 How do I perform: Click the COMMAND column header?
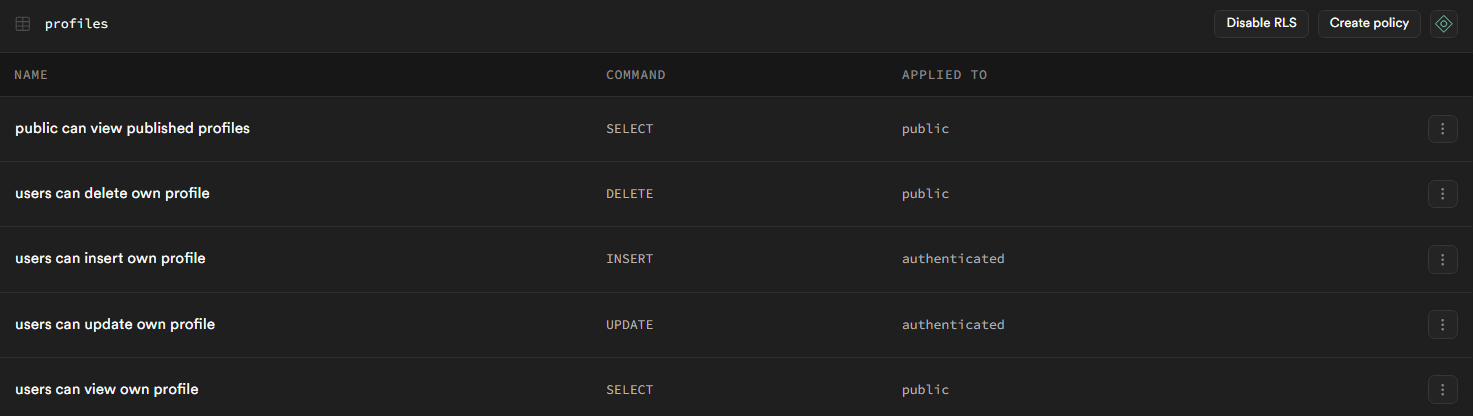click(x=636, y=75)
